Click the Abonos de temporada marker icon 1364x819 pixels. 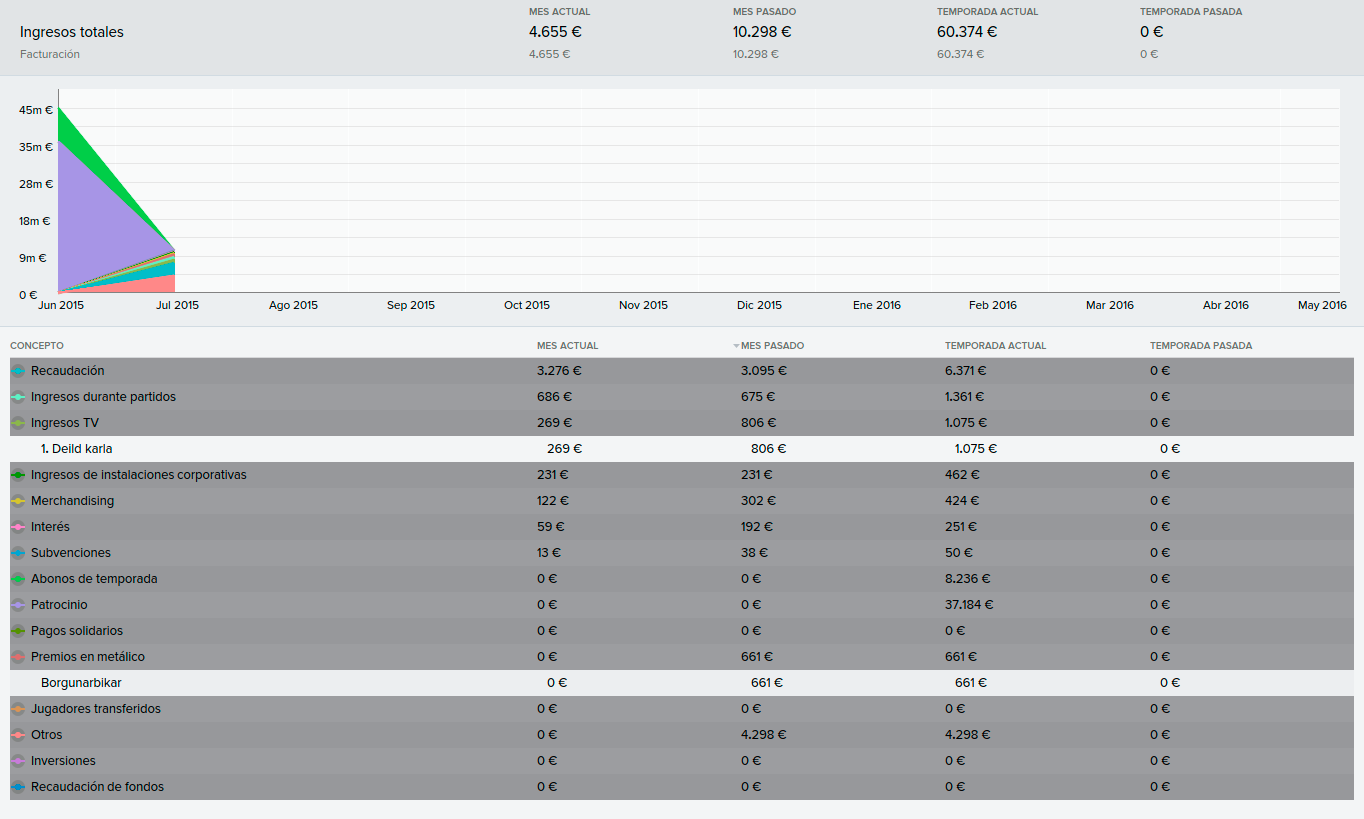[18, 579]
